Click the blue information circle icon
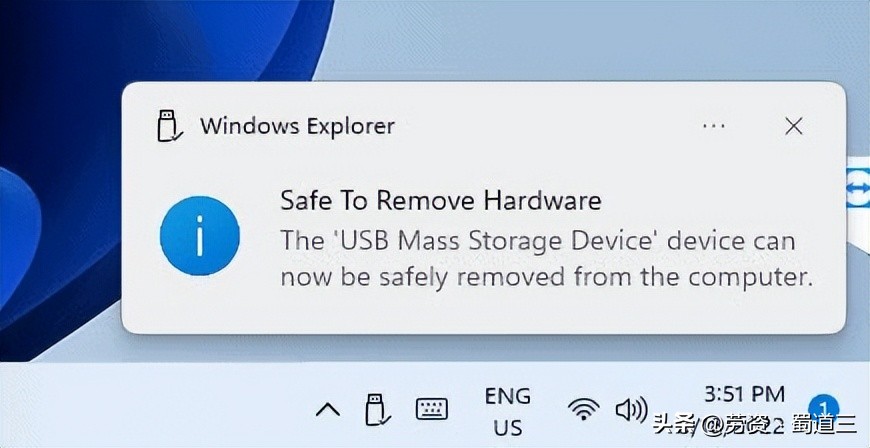Screen dimensions: 870x448 (x=200, y=236)
